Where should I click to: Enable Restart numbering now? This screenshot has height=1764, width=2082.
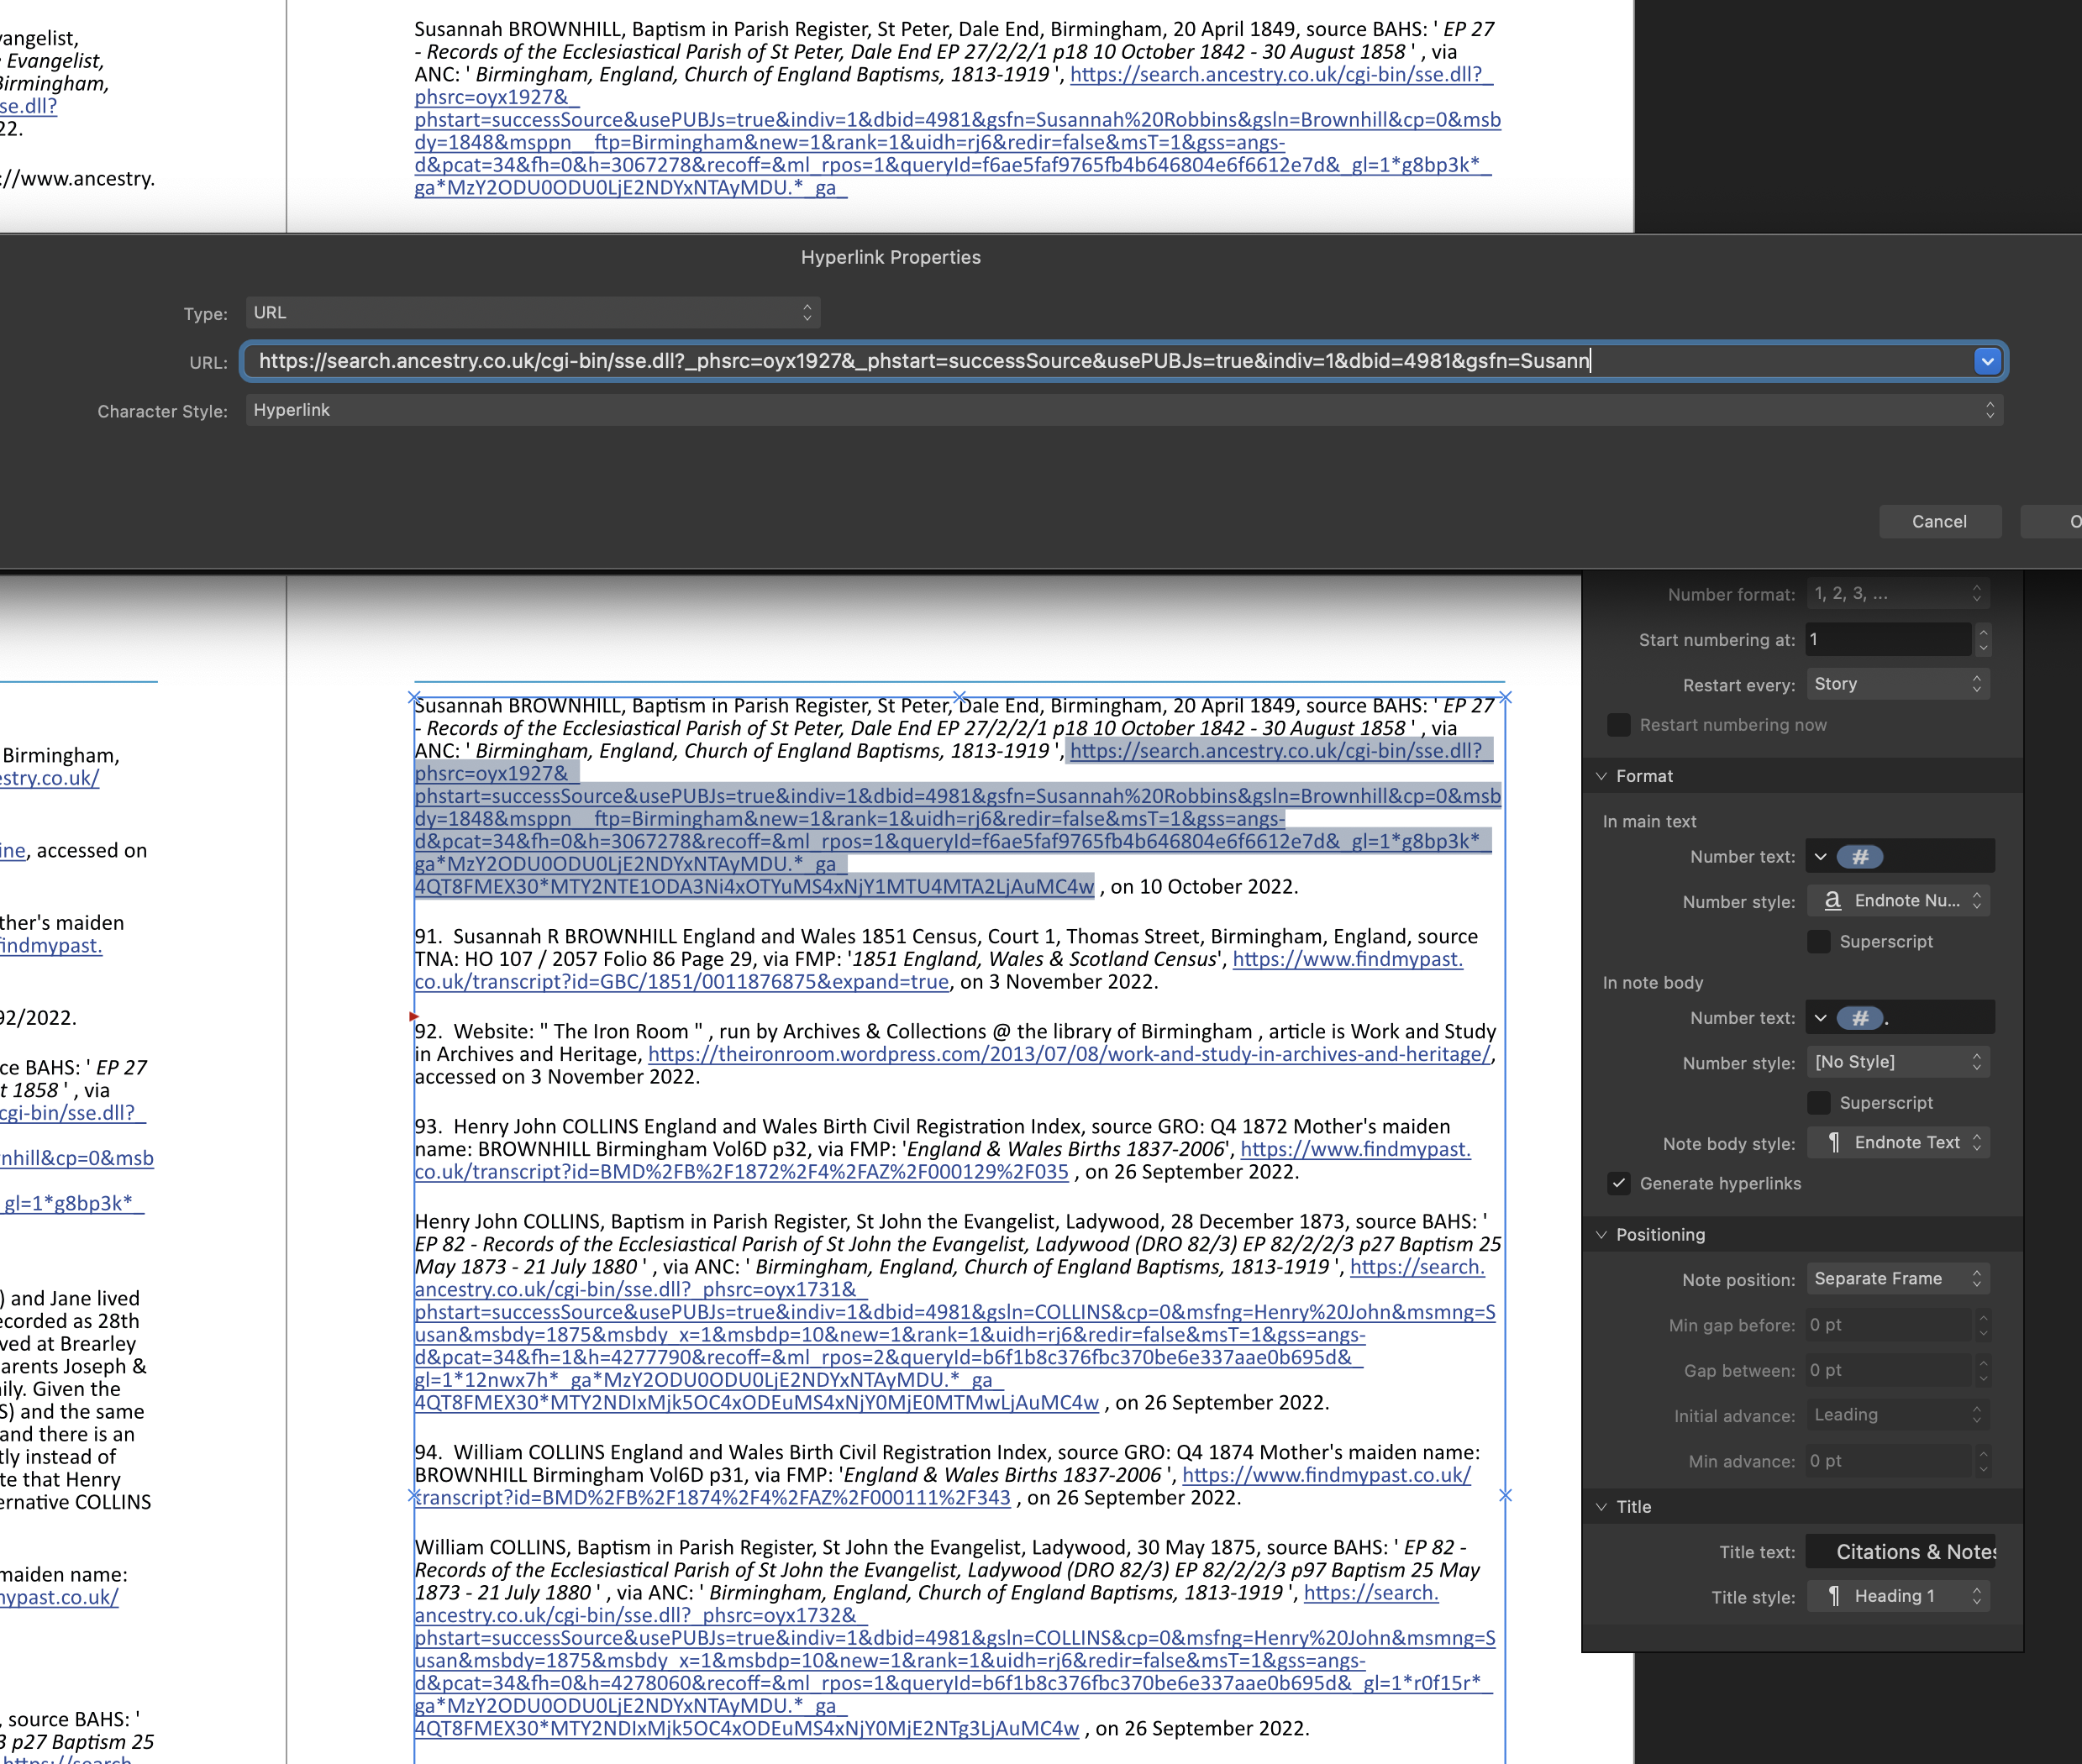click(x=1619, y=724)
